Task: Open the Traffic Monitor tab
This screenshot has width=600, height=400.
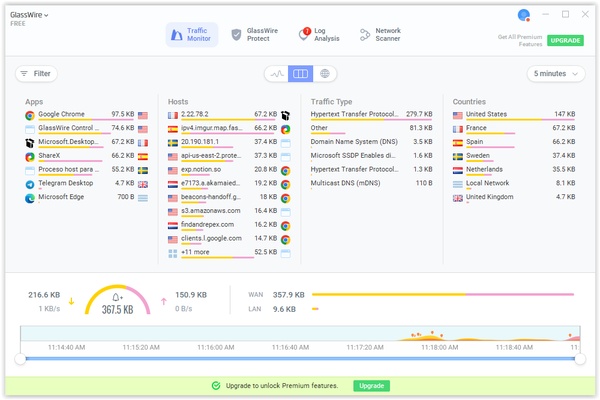Action: pos(192,34)
